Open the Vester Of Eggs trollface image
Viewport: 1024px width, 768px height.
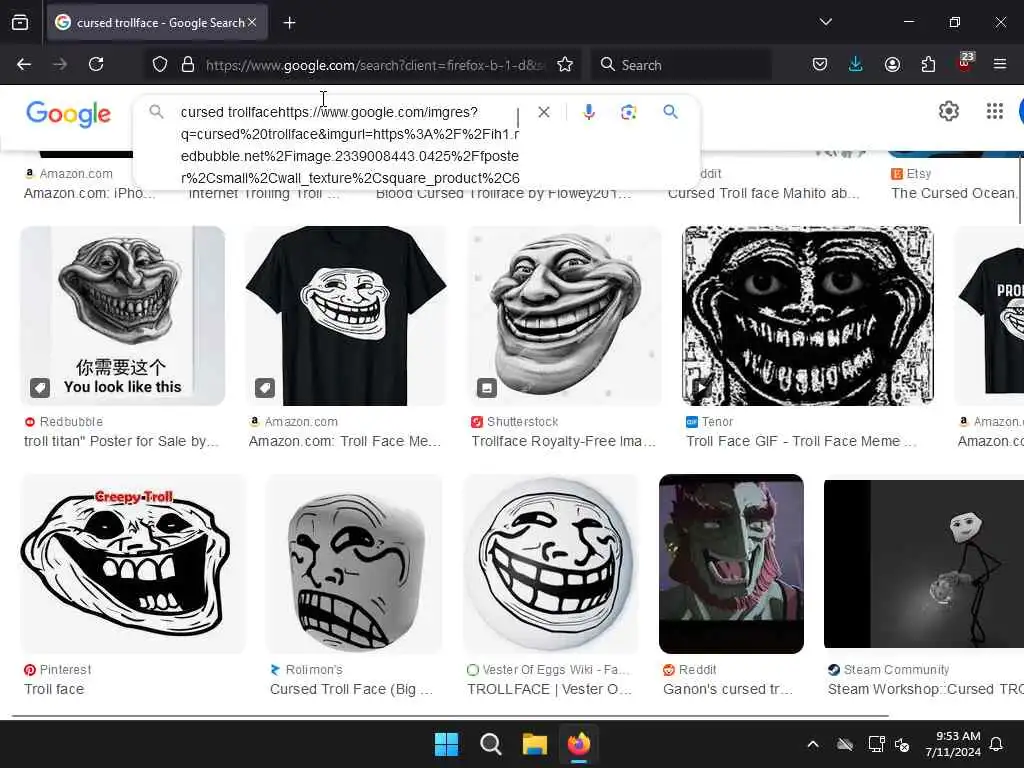coord(551,564)
